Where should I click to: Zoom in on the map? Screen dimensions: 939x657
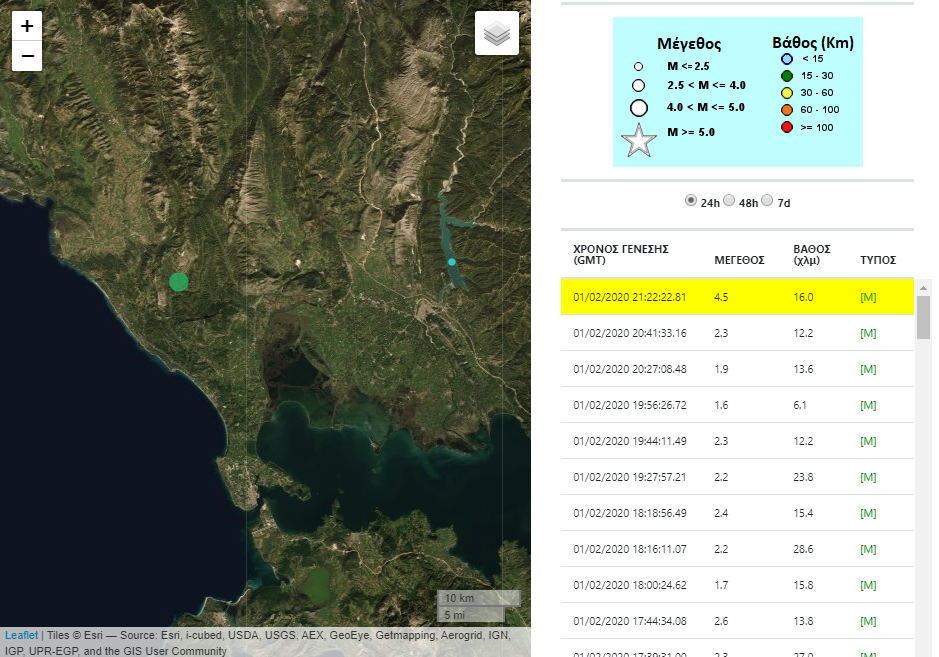pos(27,26)
